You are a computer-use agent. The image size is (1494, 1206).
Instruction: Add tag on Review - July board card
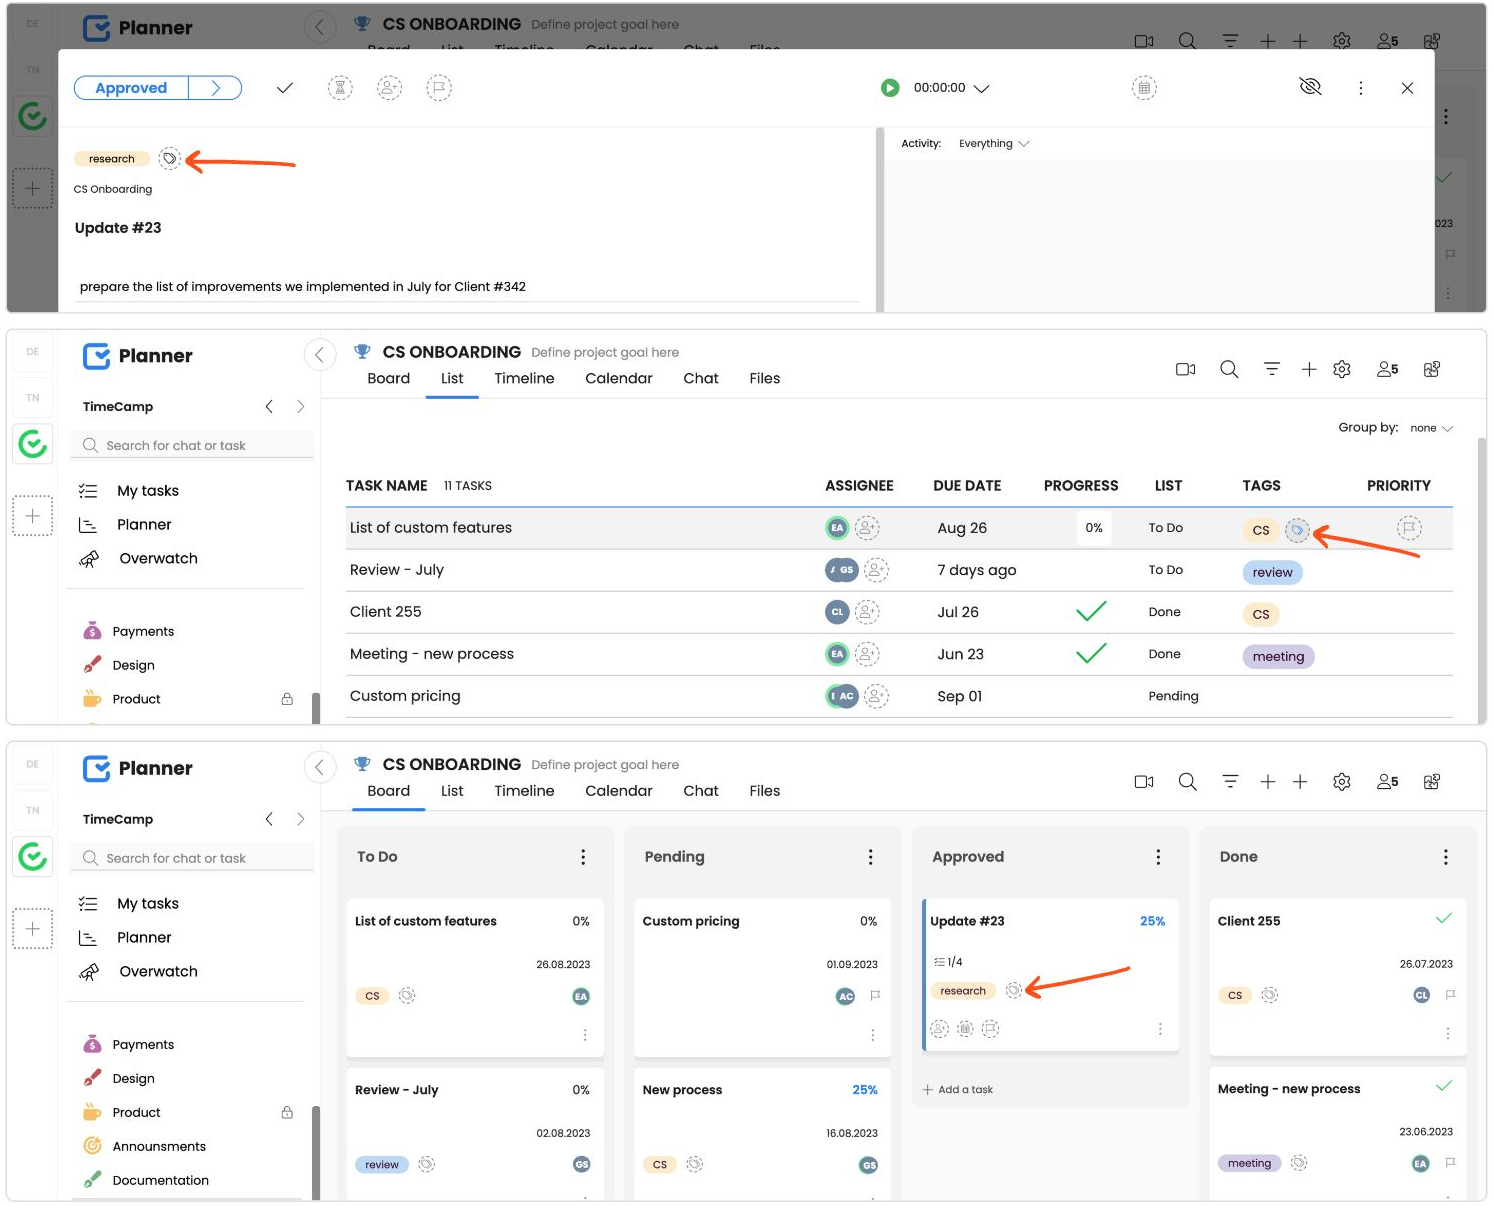pyautogui.click(x=426, y=1164)
